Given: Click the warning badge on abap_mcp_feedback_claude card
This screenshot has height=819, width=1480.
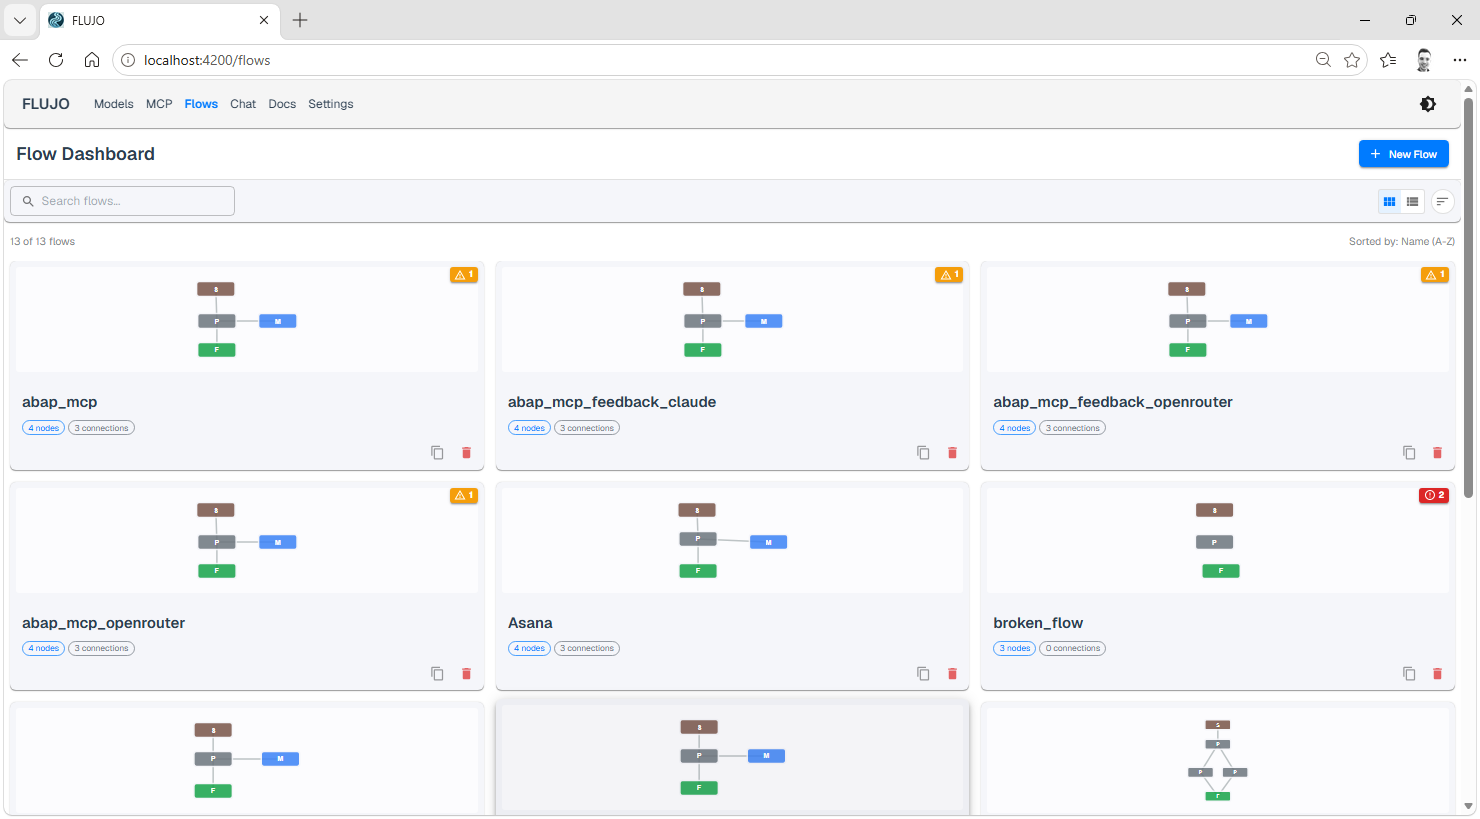Looking at the screenshot, I should (x=949, y=275).
